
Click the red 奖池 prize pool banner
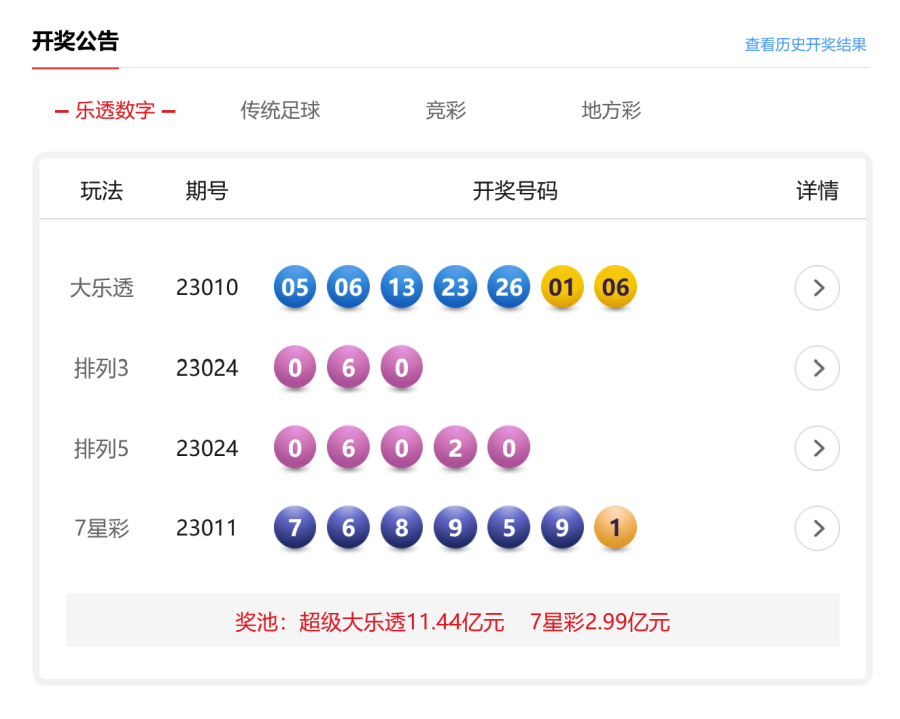click(x=452, y=622)
